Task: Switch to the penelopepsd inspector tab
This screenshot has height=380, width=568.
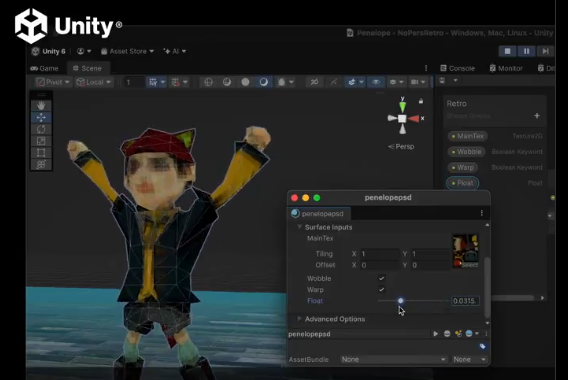Action: point(318,213)
